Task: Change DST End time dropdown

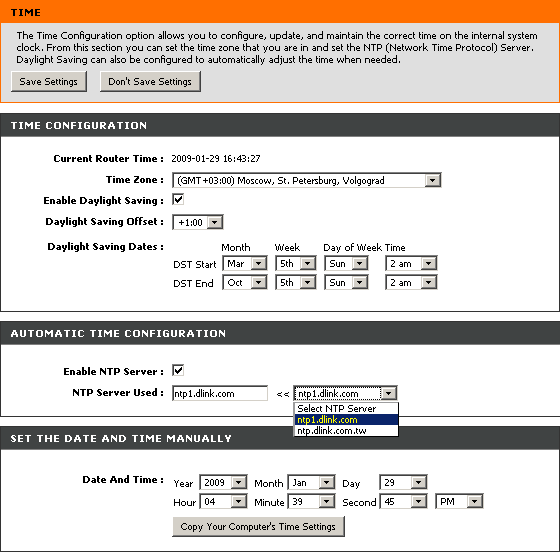Action: [411, 282]
